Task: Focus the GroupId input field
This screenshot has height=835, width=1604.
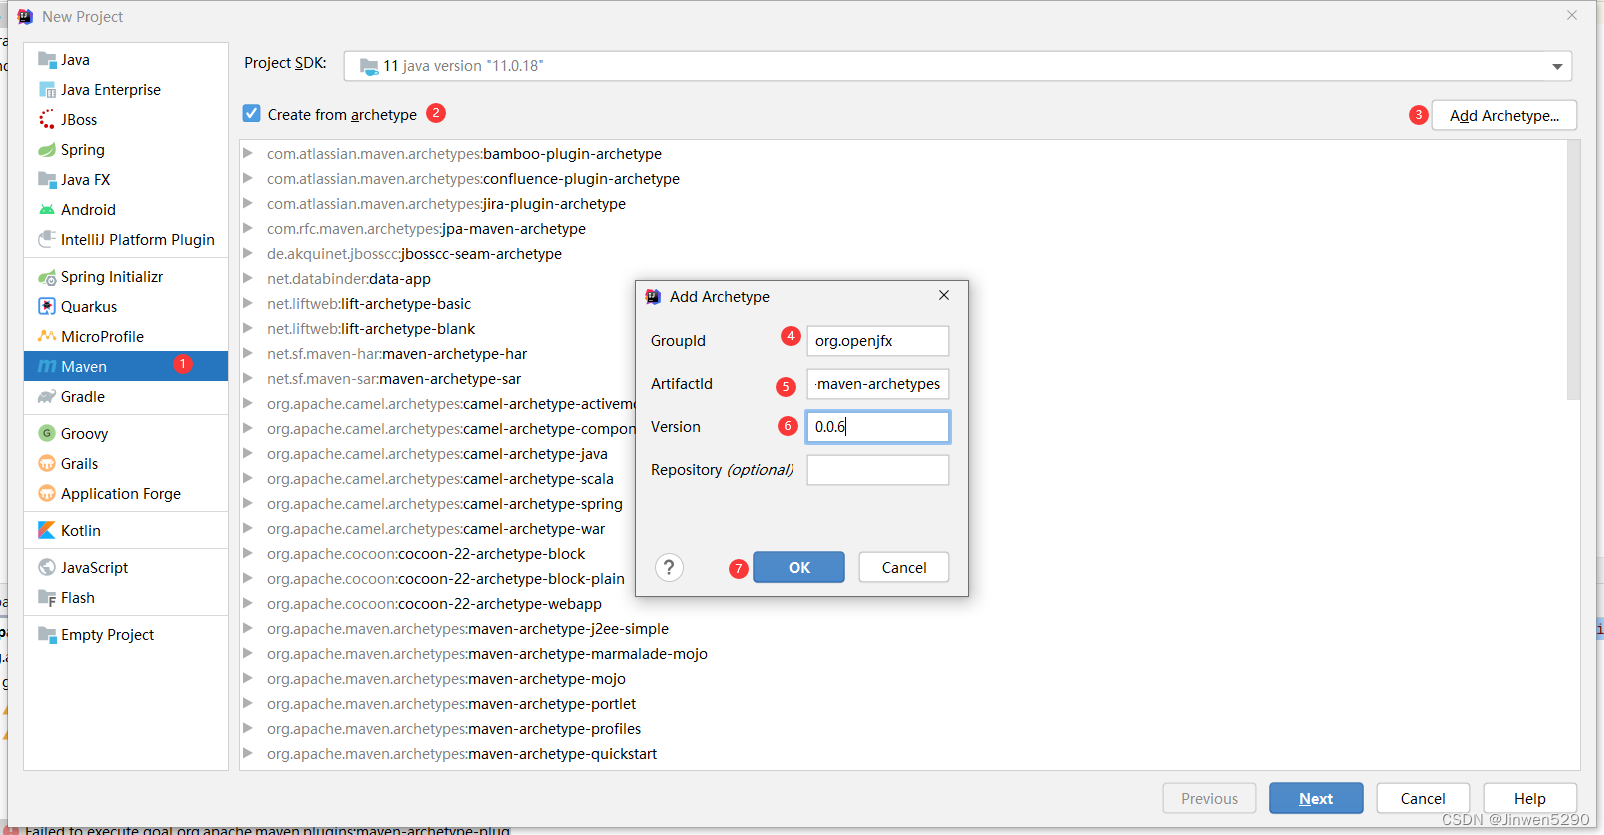Action: (x=878, y=341)
